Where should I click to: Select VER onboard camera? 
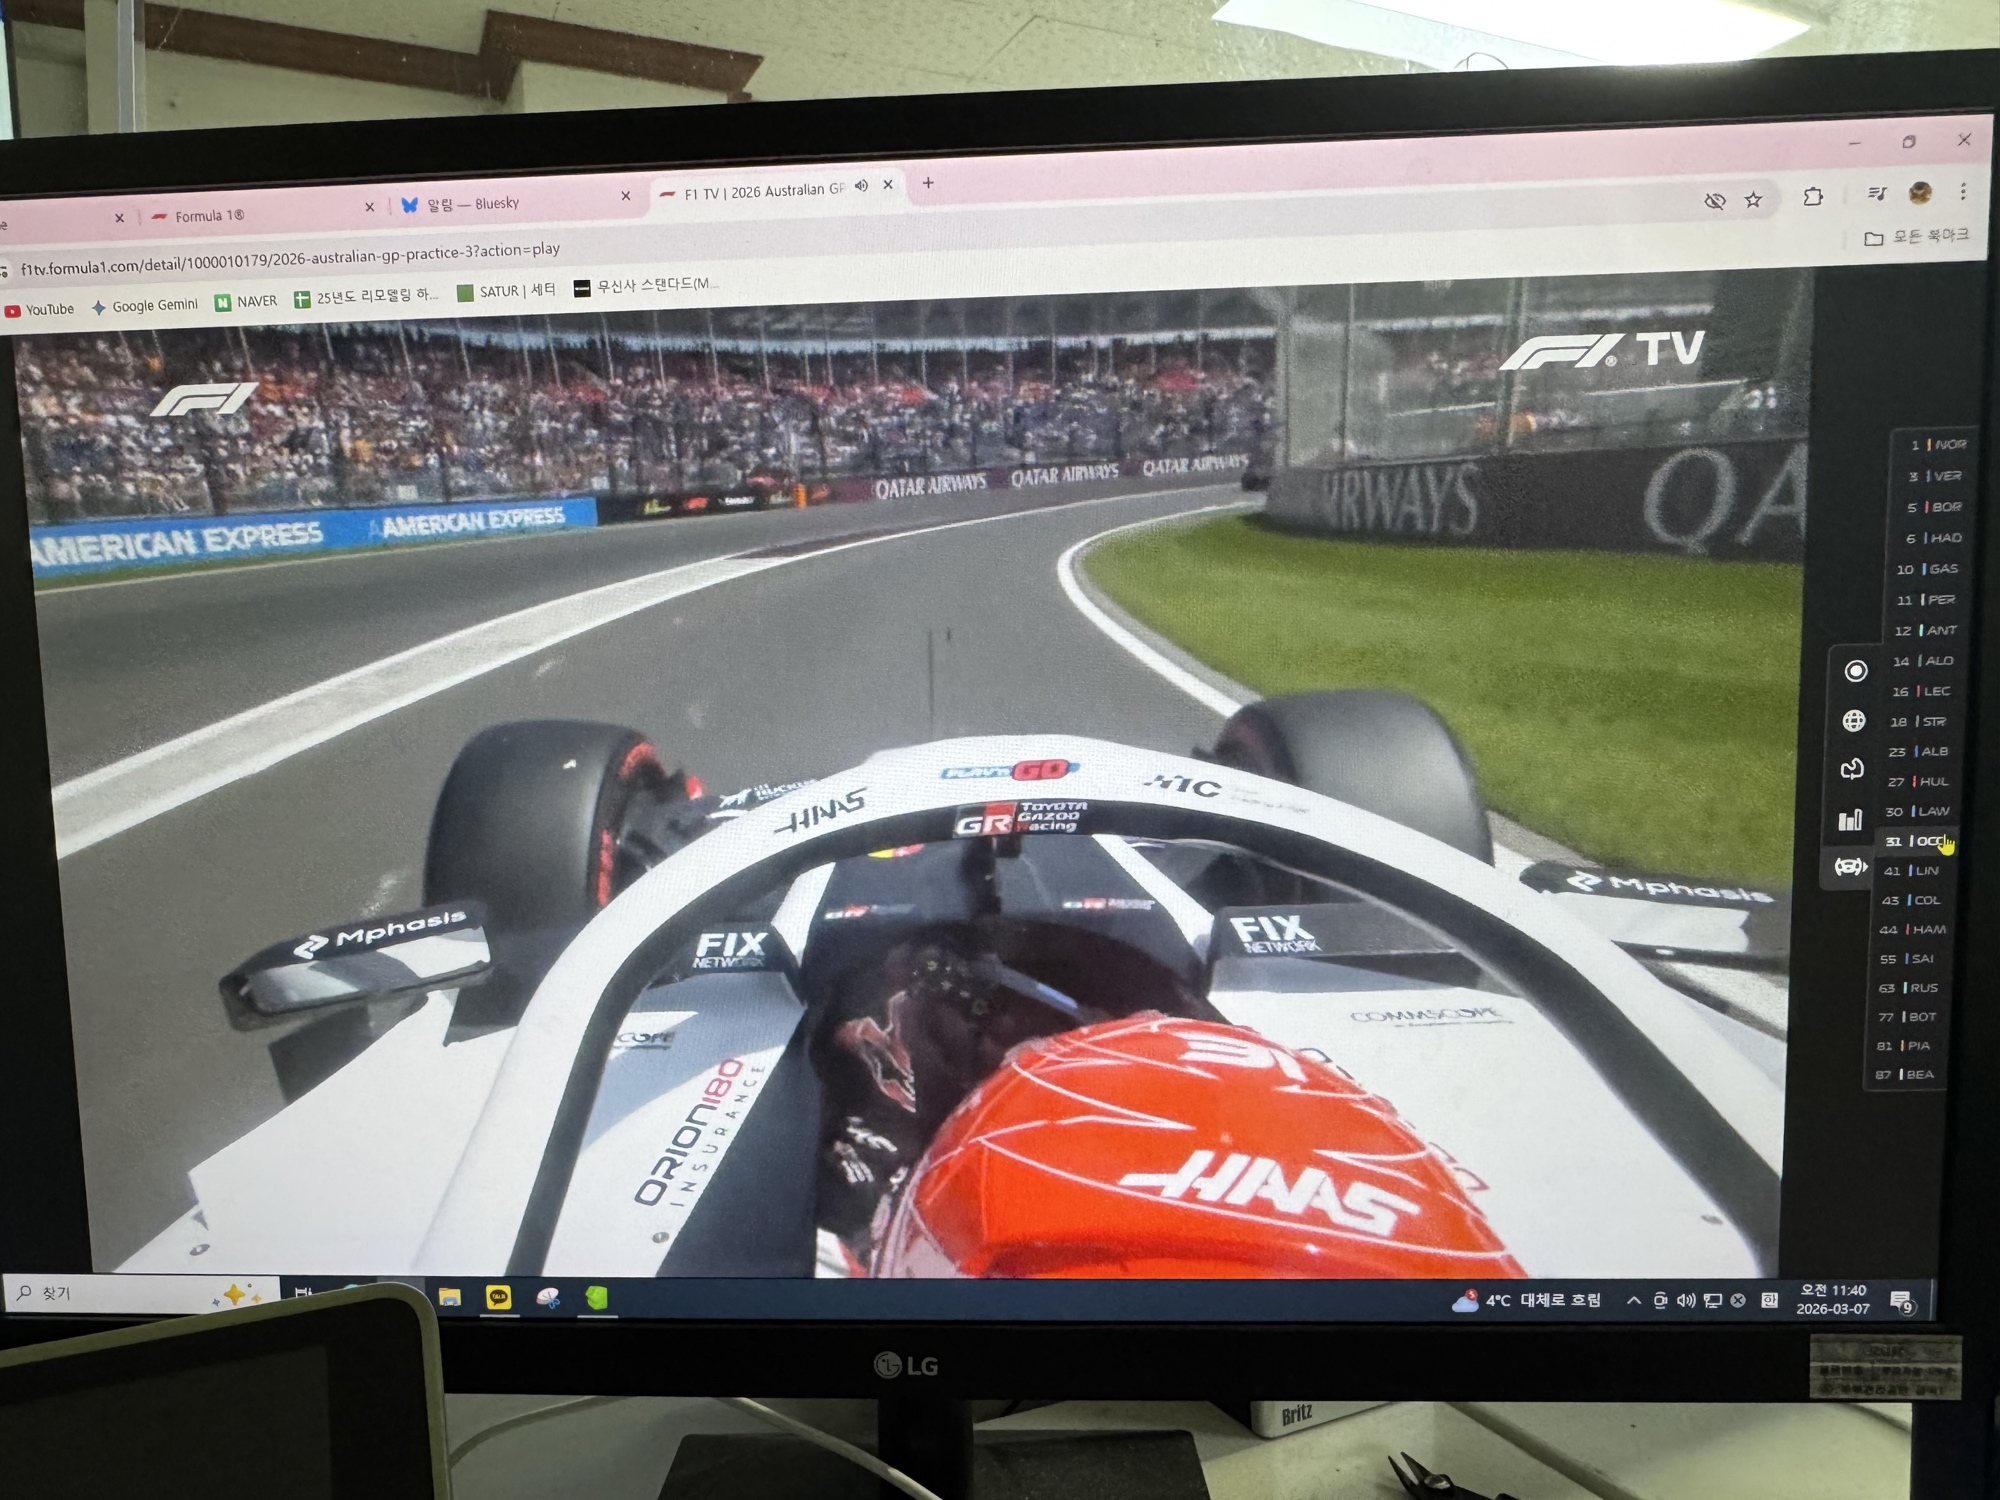click(x=1937, y=476)
